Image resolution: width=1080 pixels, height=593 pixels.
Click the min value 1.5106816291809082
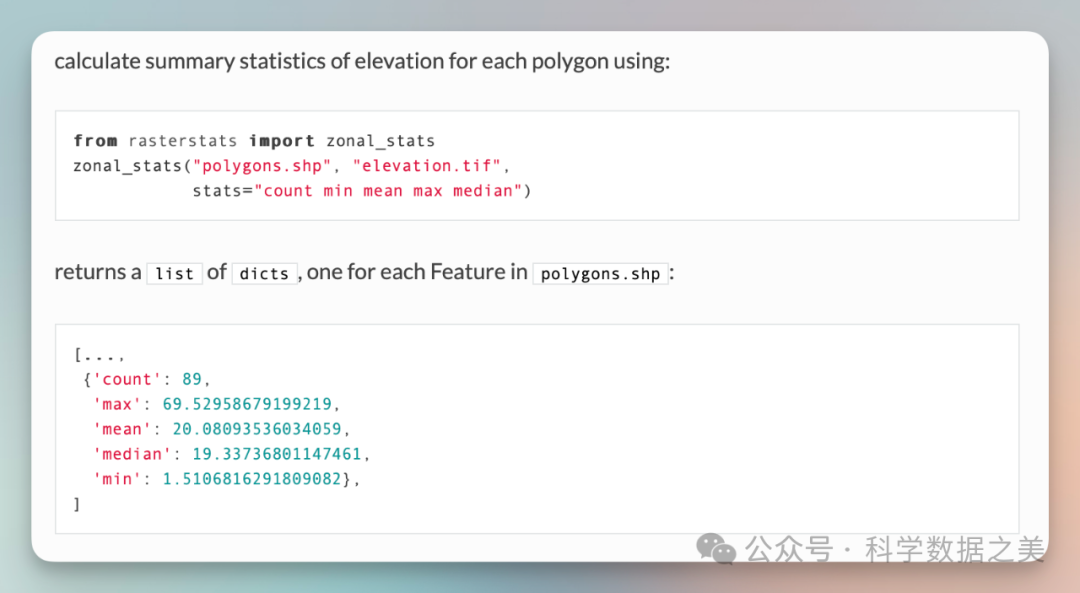tap(252, 480)
